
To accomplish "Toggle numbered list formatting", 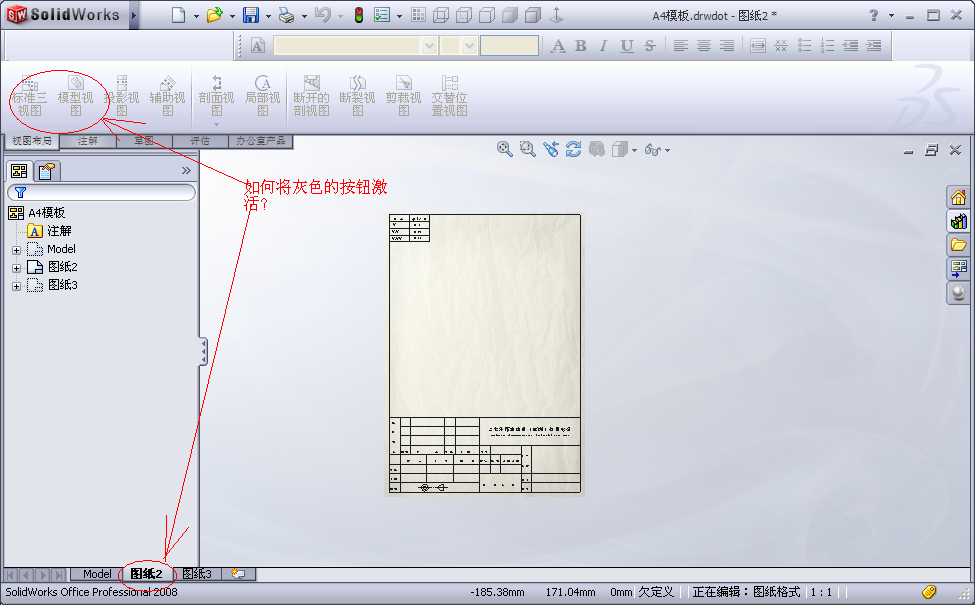I will click(828, 45).
